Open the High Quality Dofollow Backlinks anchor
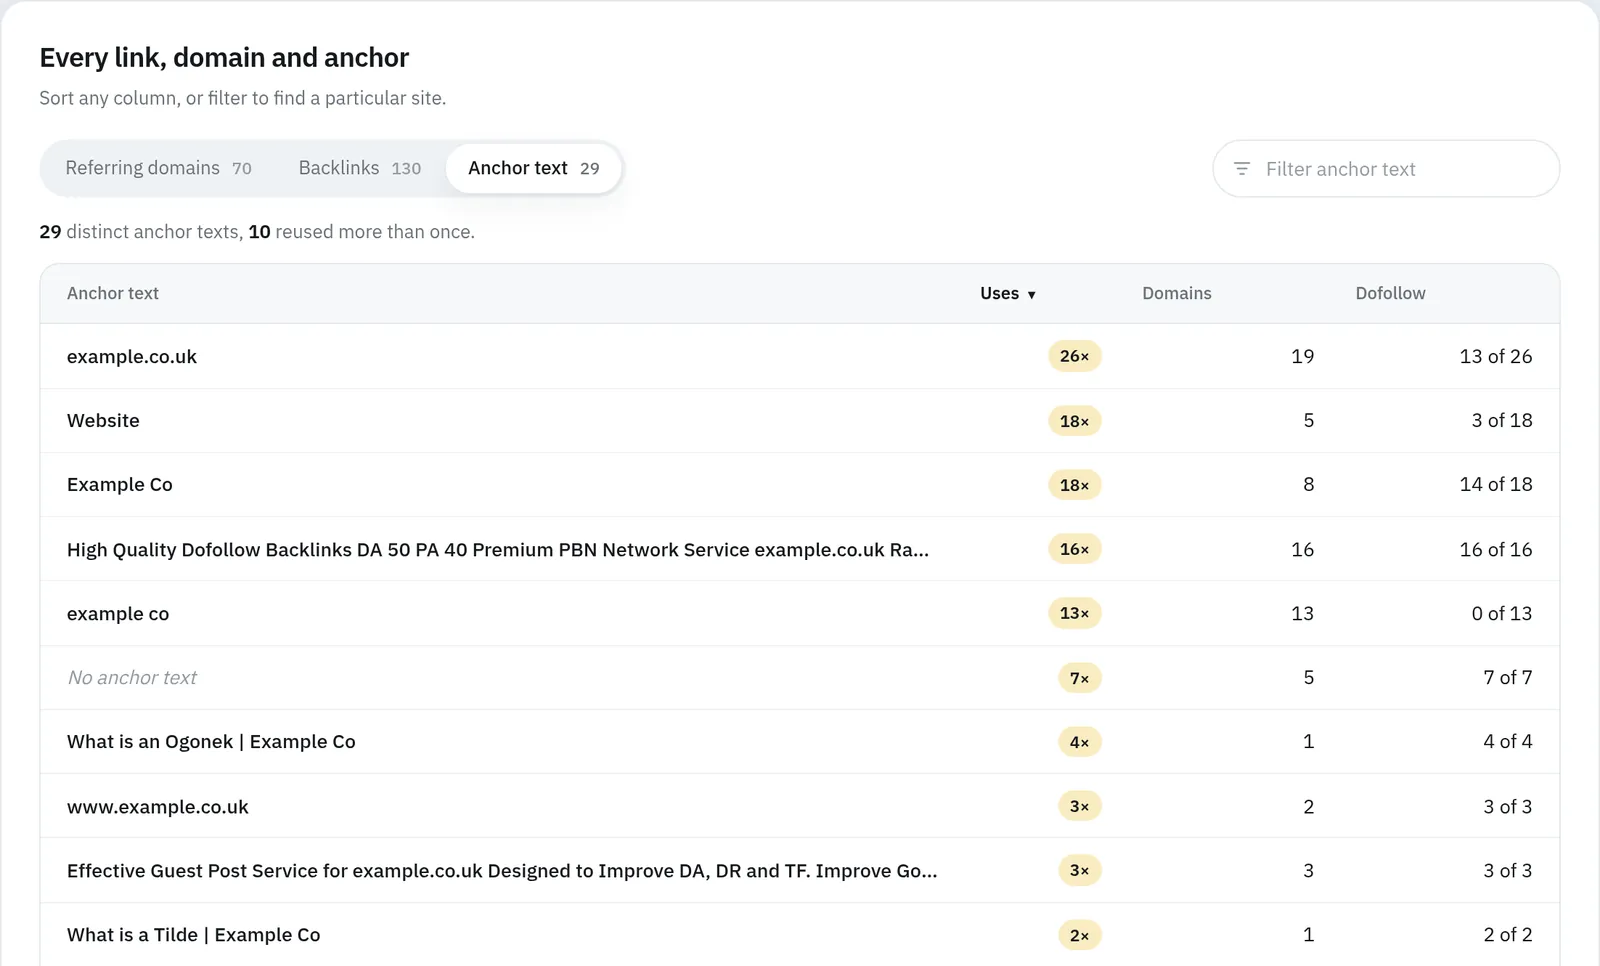The image size is (1600, 966). pos(498,550)
